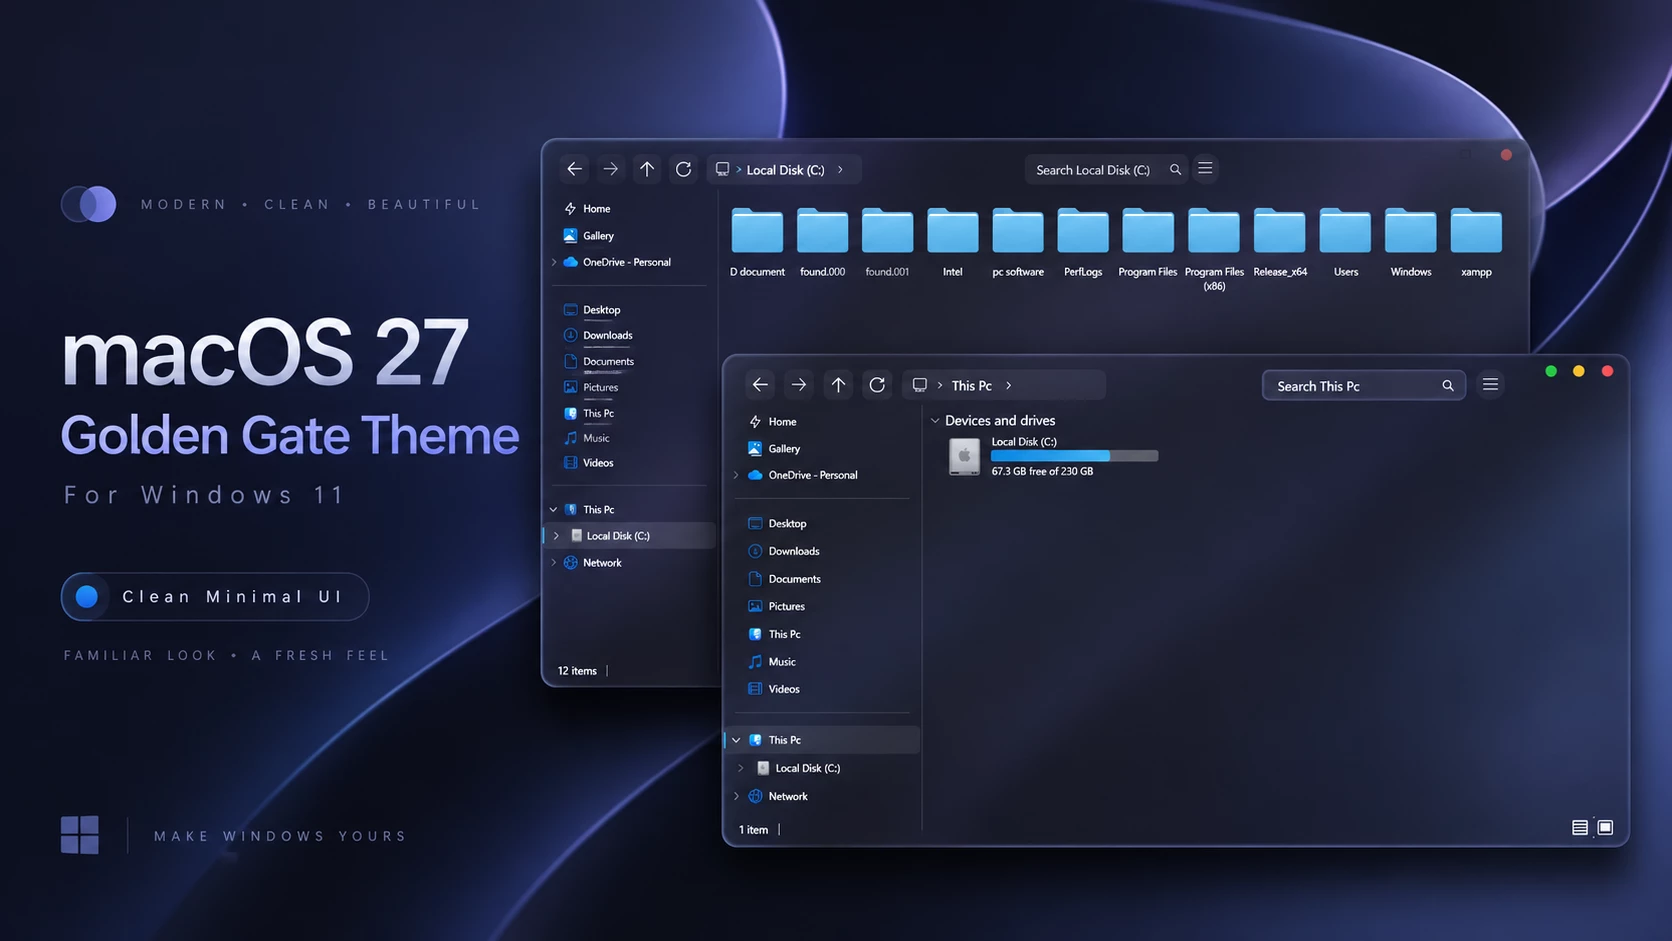Image resolution: width=1672 pixels, height=941 pixels.
Task: Click green traffic light on This Pc window
Action: pyautogui.click(x=1551, y=371)
